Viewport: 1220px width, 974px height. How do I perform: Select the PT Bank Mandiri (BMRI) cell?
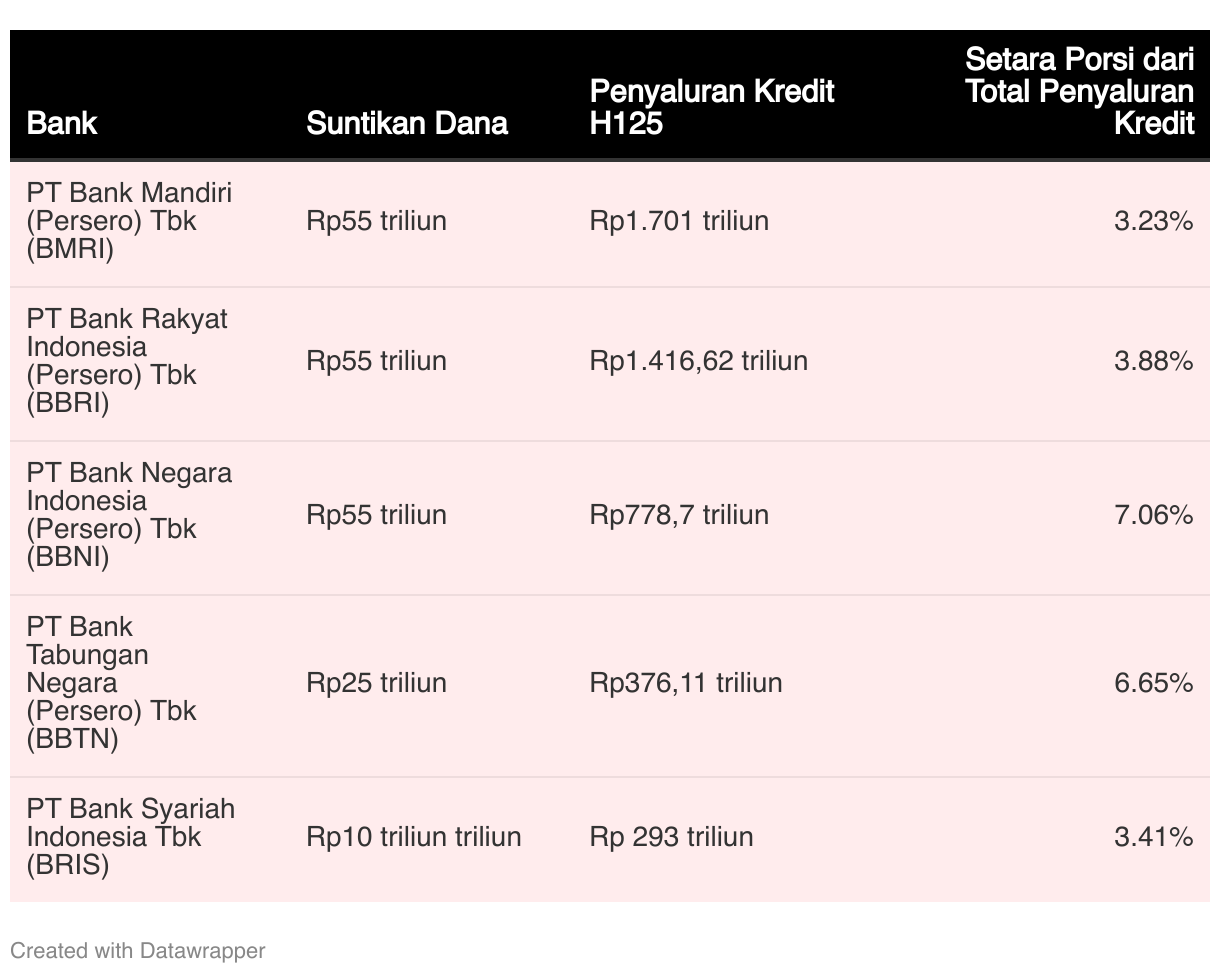[x=129, y=221]
